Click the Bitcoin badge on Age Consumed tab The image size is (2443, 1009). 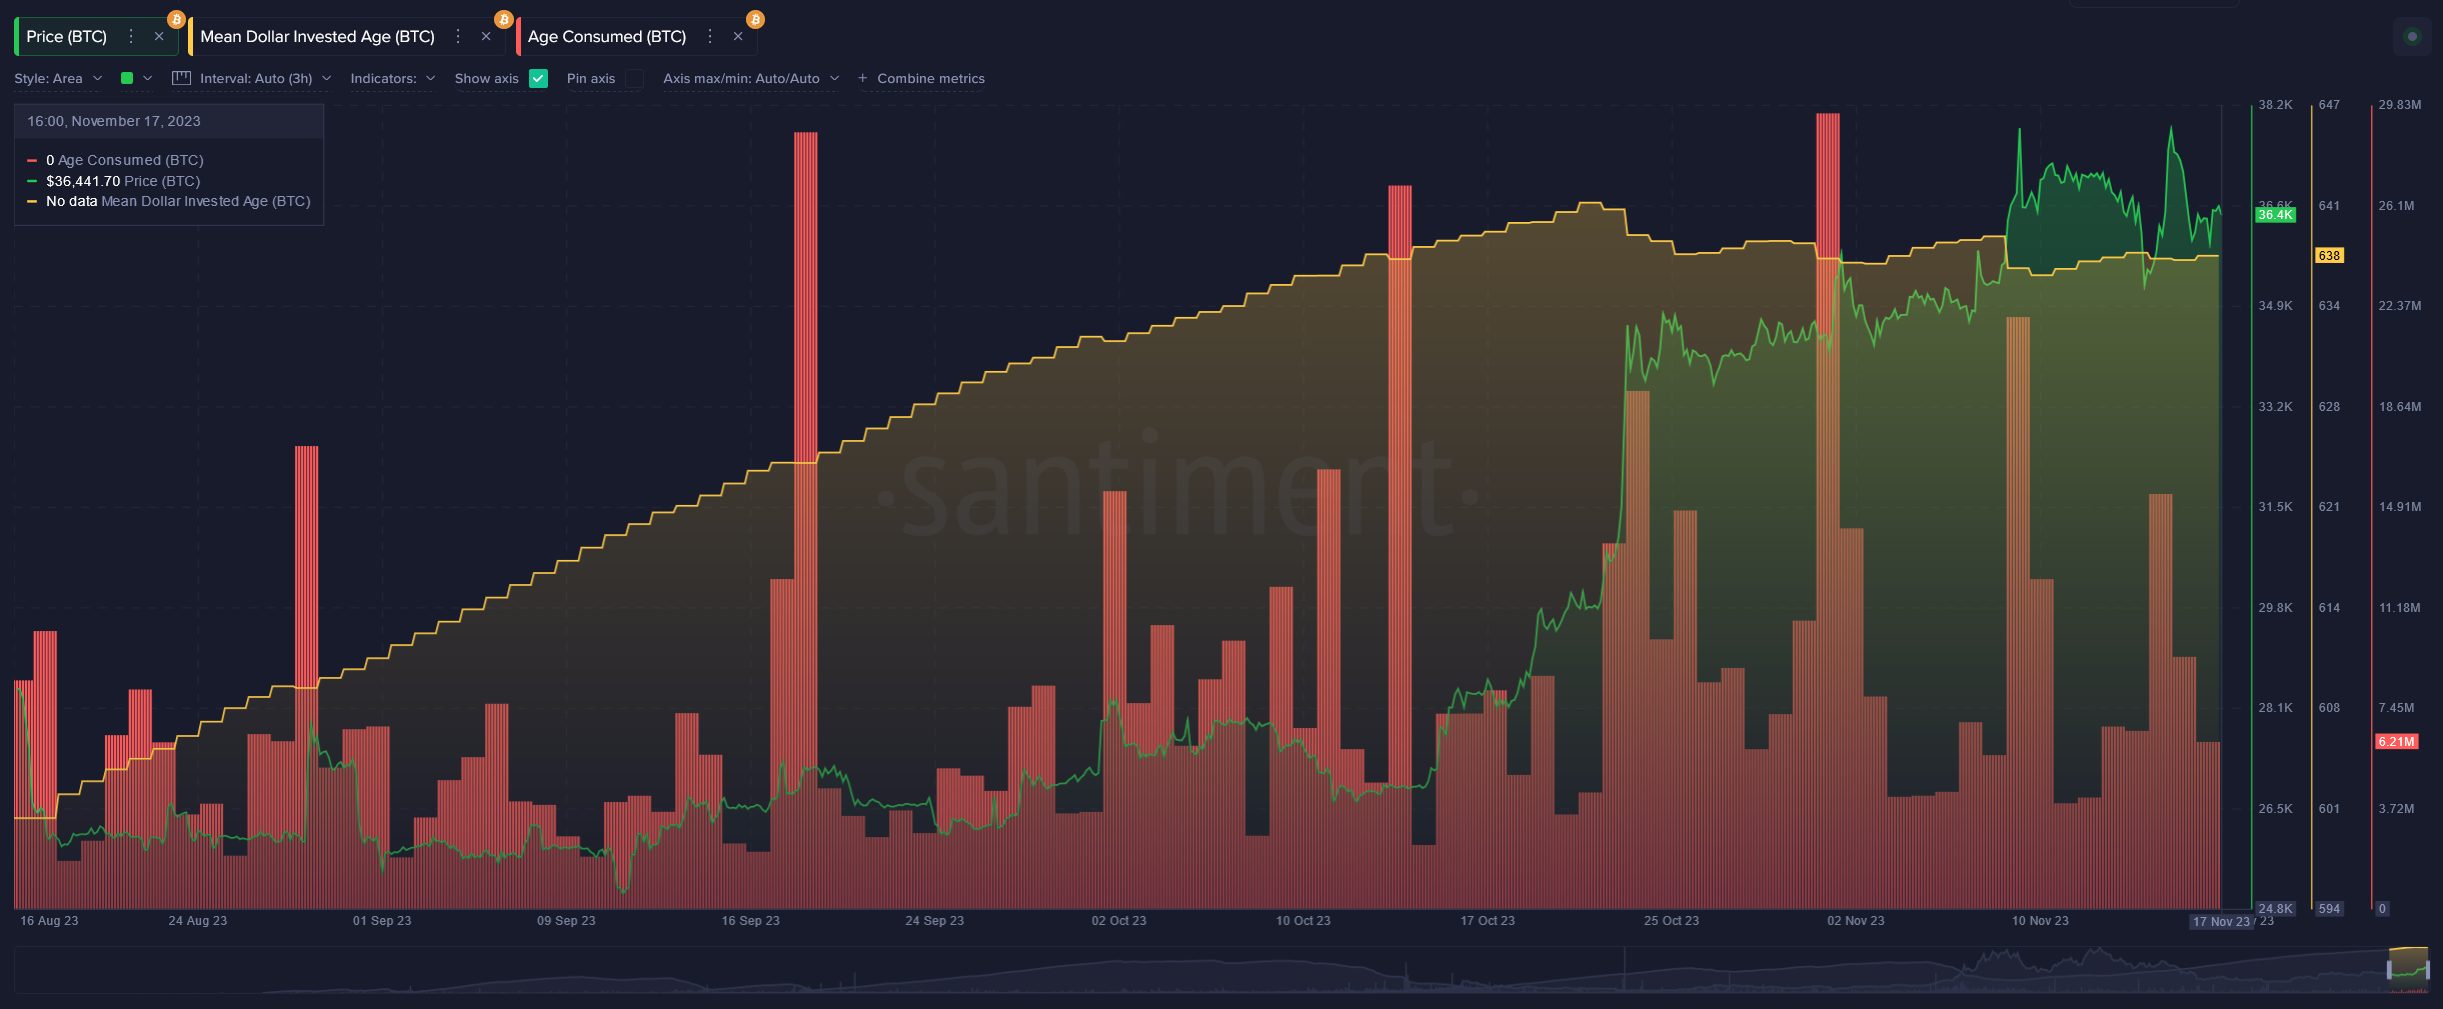pyautogui.click(x=756, y=19)
